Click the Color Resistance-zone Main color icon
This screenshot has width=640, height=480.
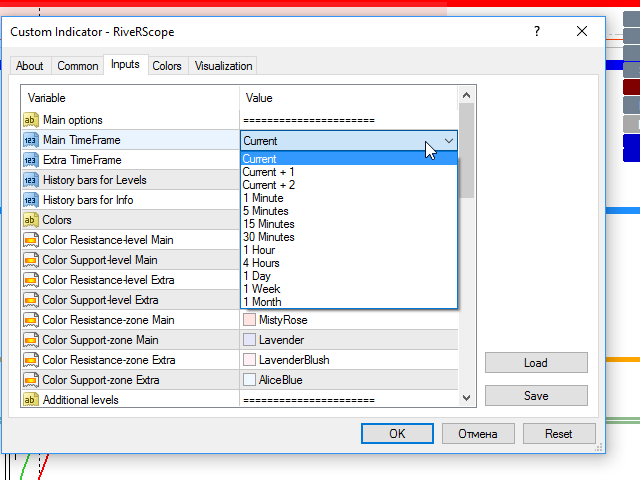31,320
